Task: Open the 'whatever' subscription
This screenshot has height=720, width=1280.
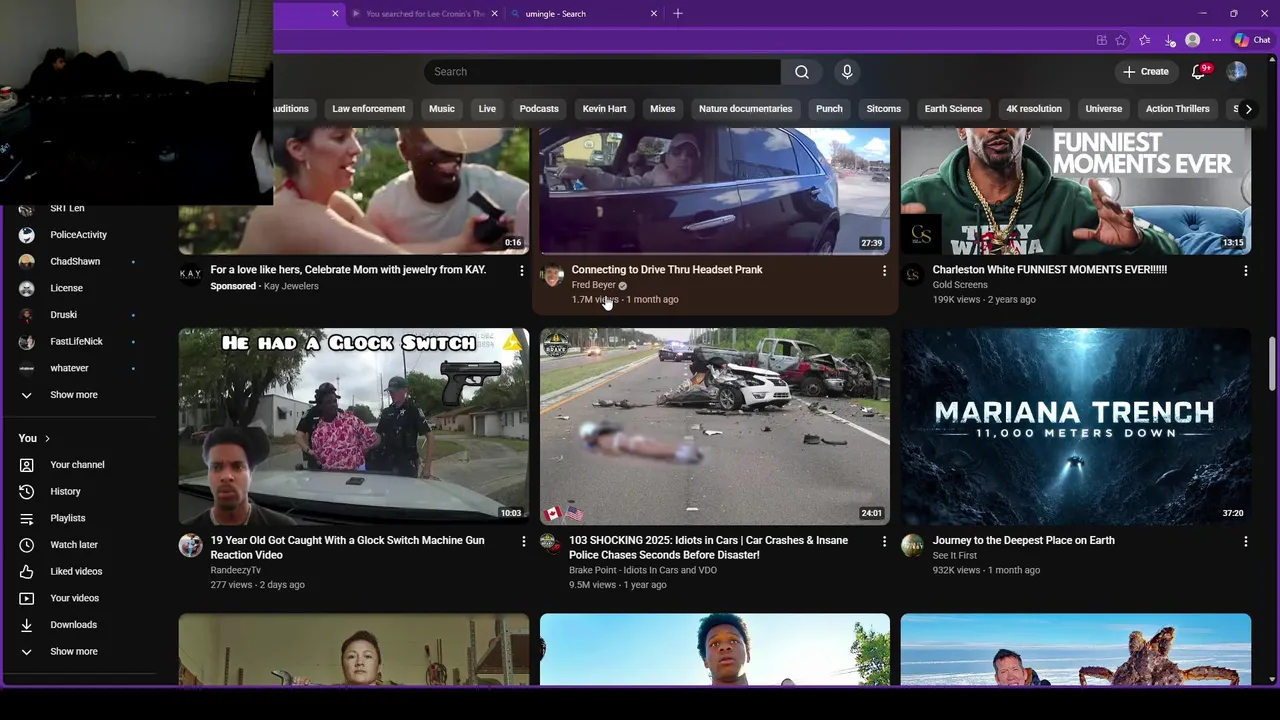Action: click(69, 368)
